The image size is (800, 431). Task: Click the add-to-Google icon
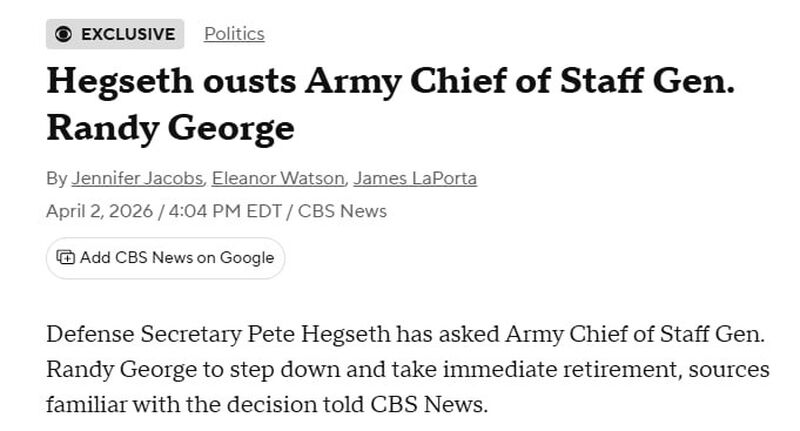(66, 258)
